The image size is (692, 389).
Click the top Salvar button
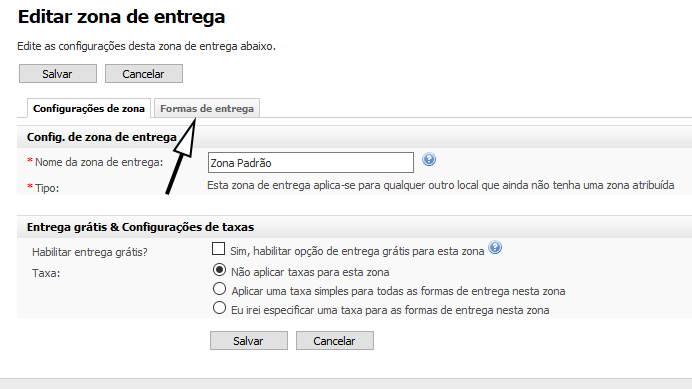pos(58,74)
